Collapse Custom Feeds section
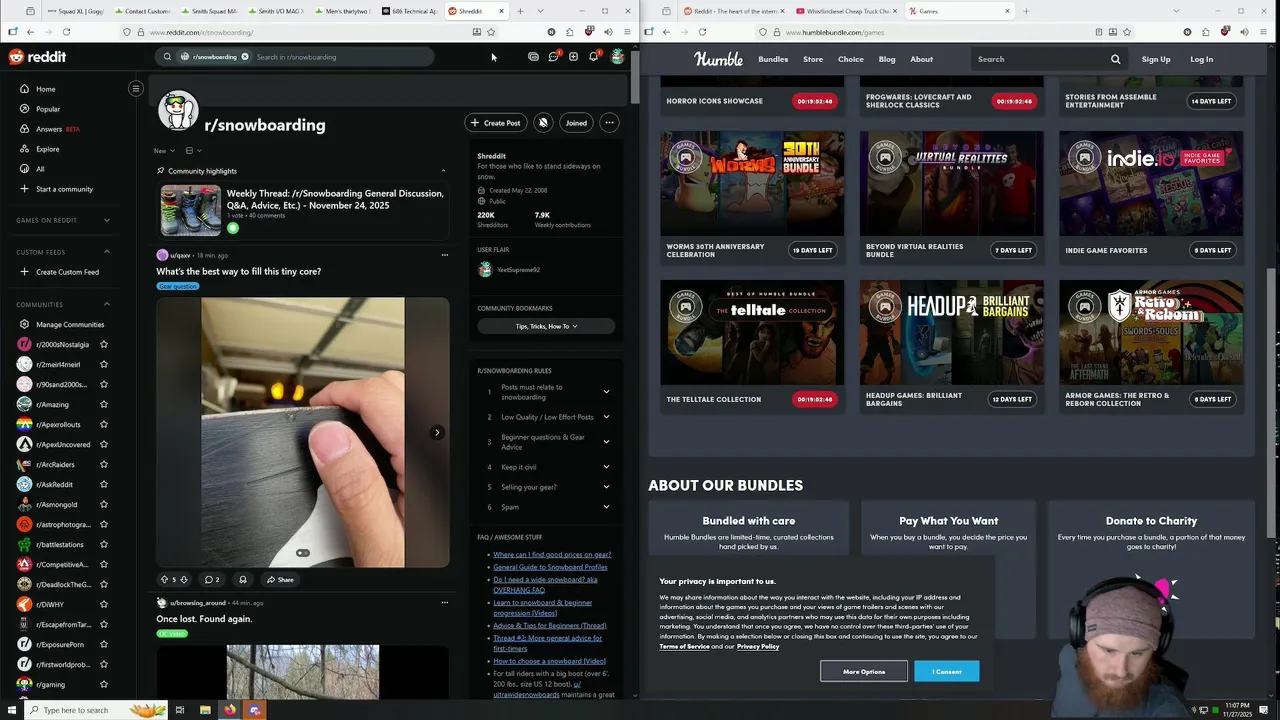Image resolution: width=1280 pixels, height=720 pixels. [x=107, y=252]
